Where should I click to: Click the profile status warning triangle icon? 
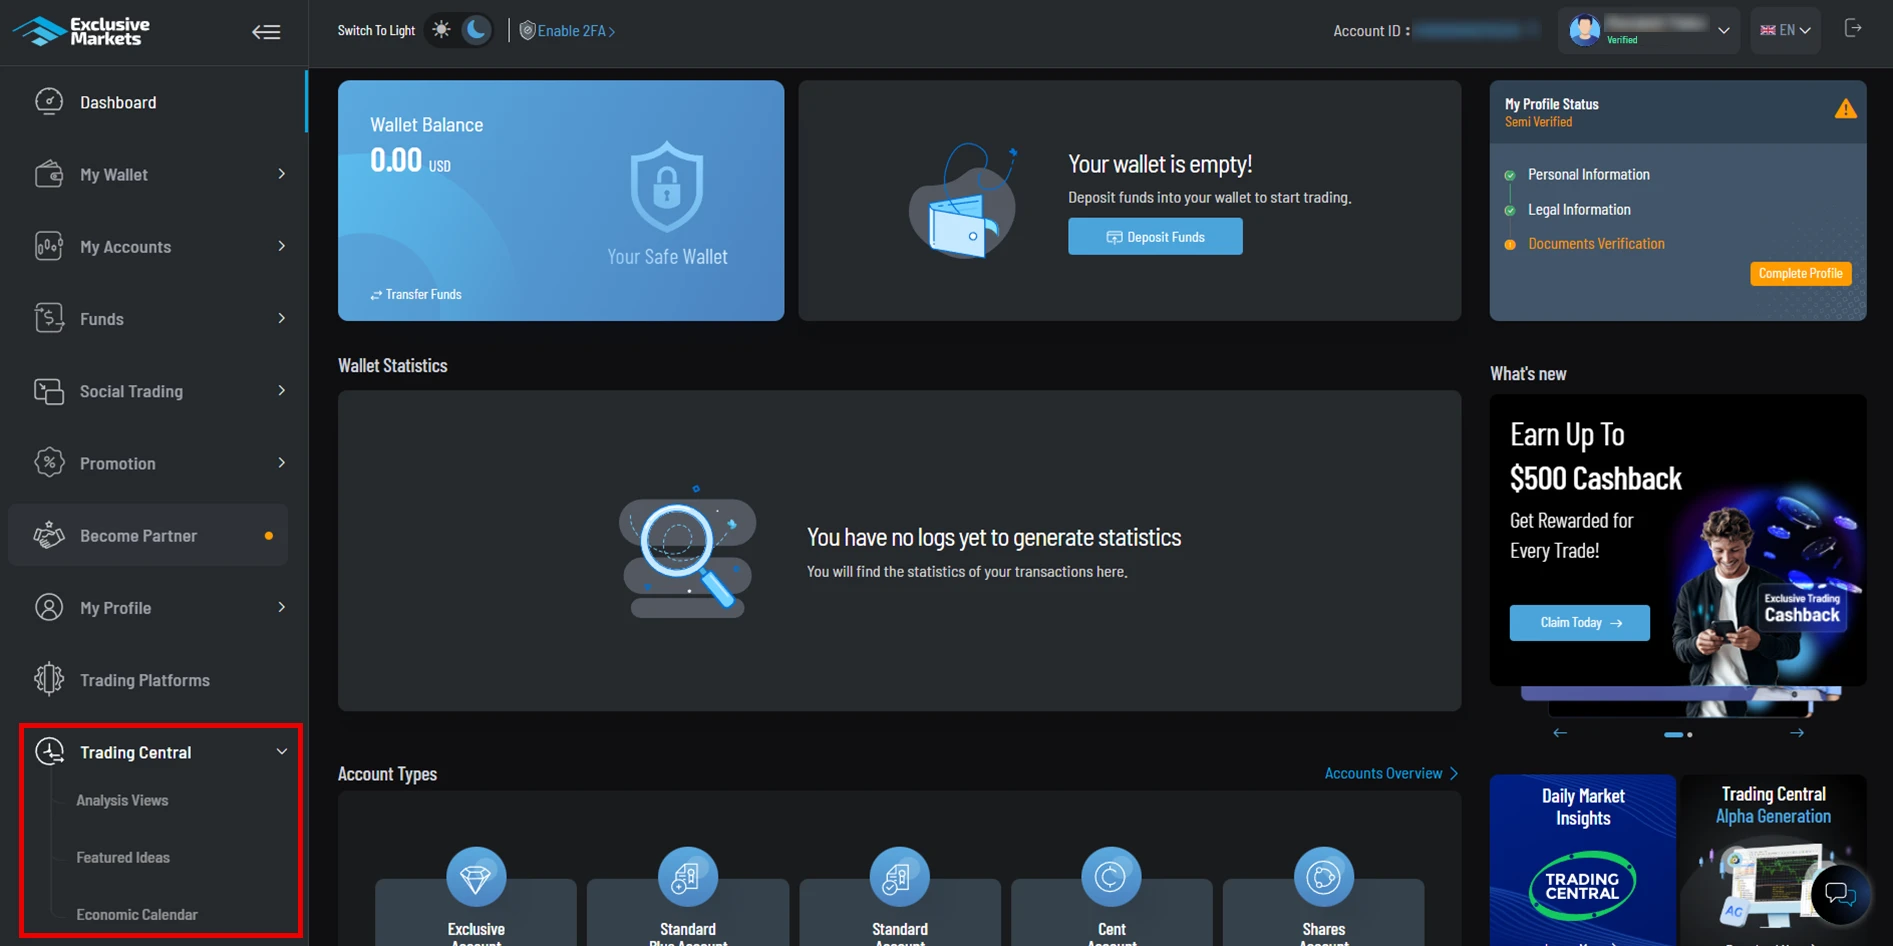[1845, 110]
